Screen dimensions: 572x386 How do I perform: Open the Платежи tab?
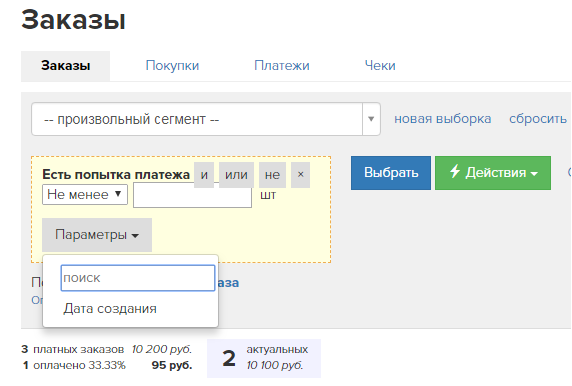point(282,66)
